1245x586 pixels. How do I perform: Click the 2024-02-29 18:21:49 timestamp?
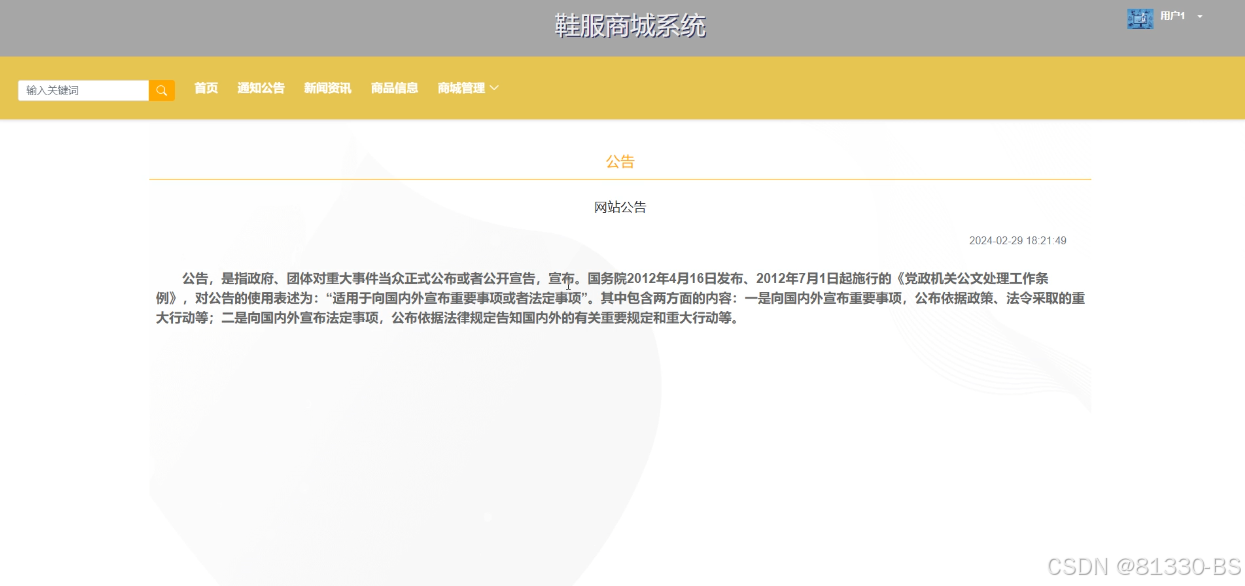pyautogui.click(x=1018, y=241)
